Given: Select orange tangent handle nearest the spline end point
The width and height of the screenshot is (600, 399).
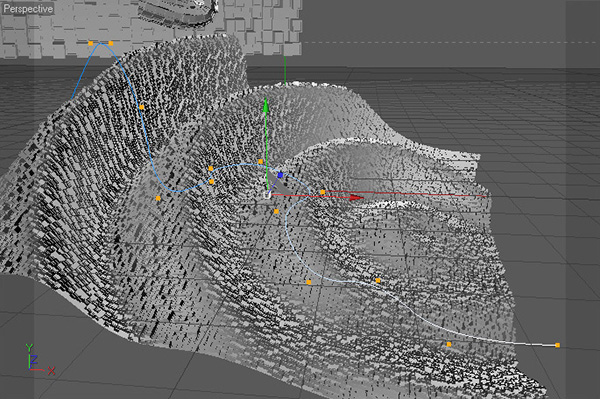Looking at the screenshot, I should 449,344.
